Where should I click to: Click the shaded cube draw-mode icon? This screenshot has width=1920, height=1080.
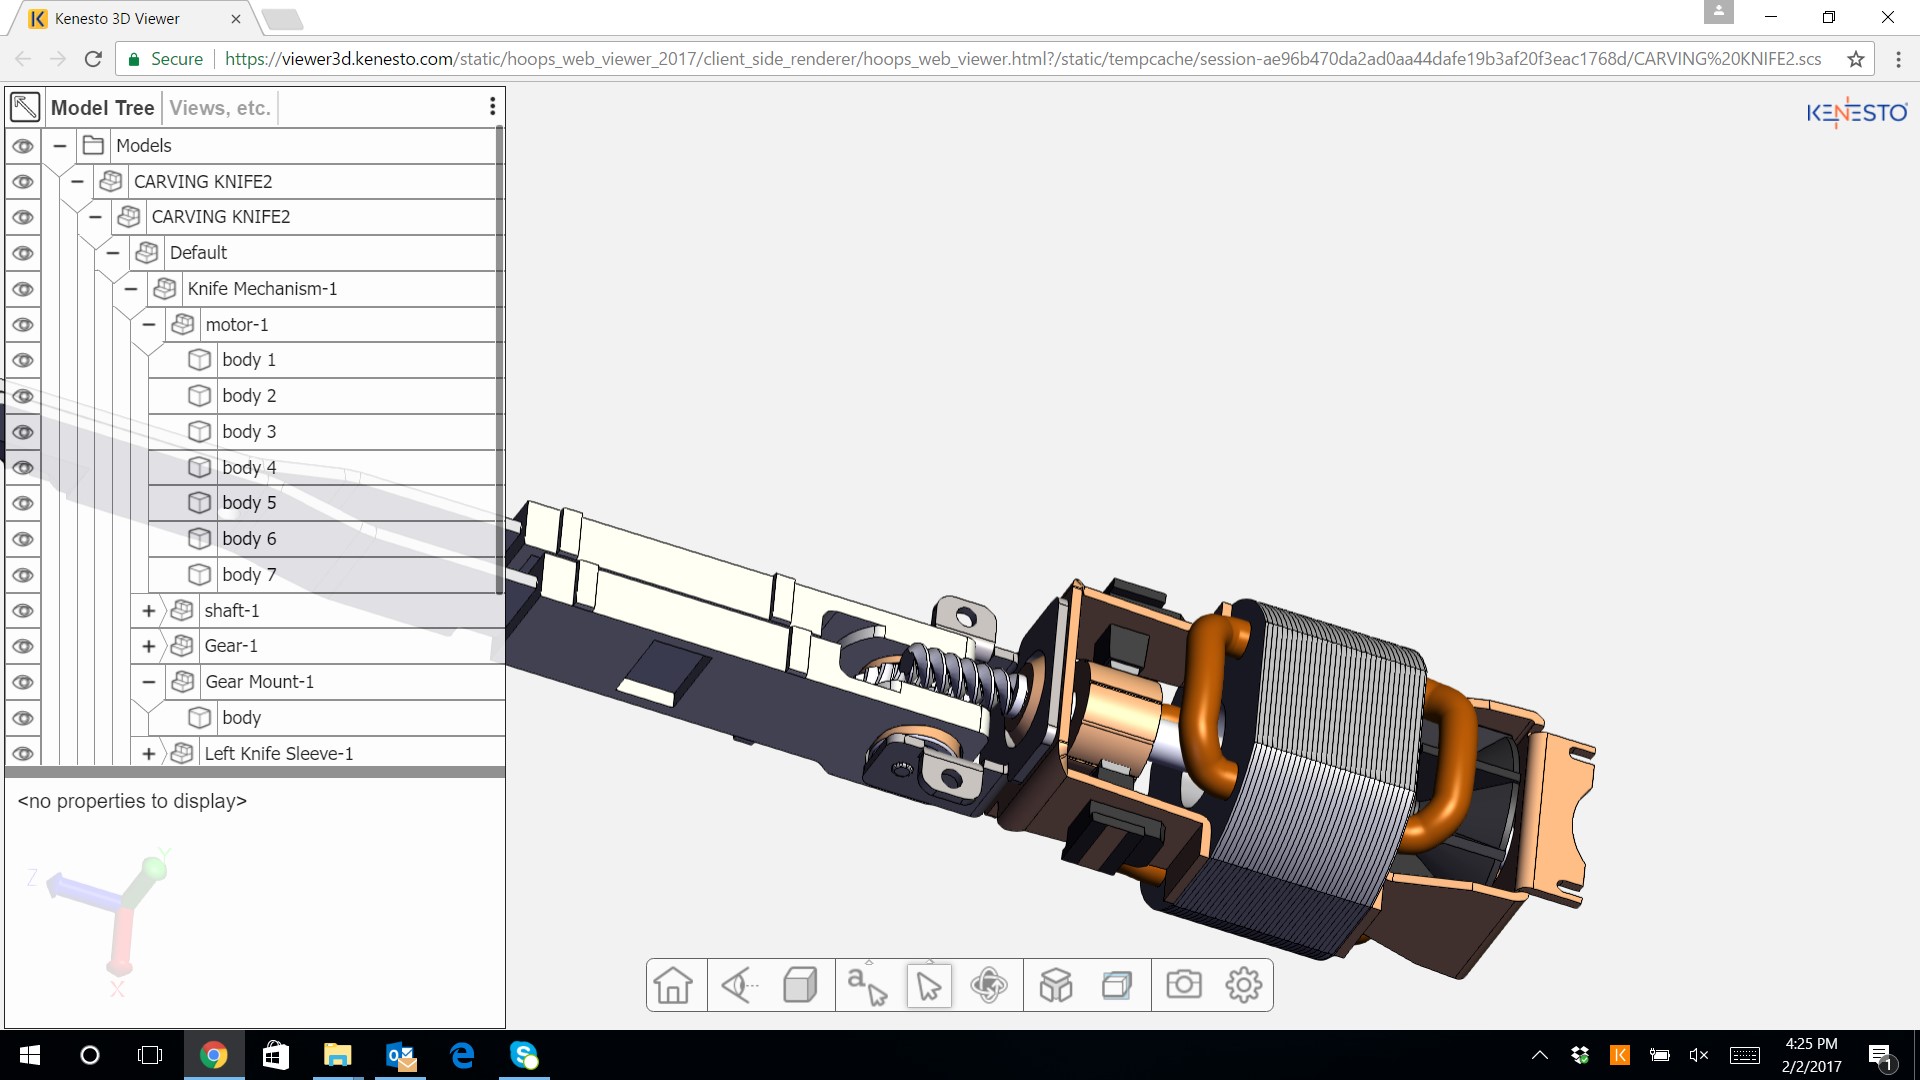click(800, 985)
